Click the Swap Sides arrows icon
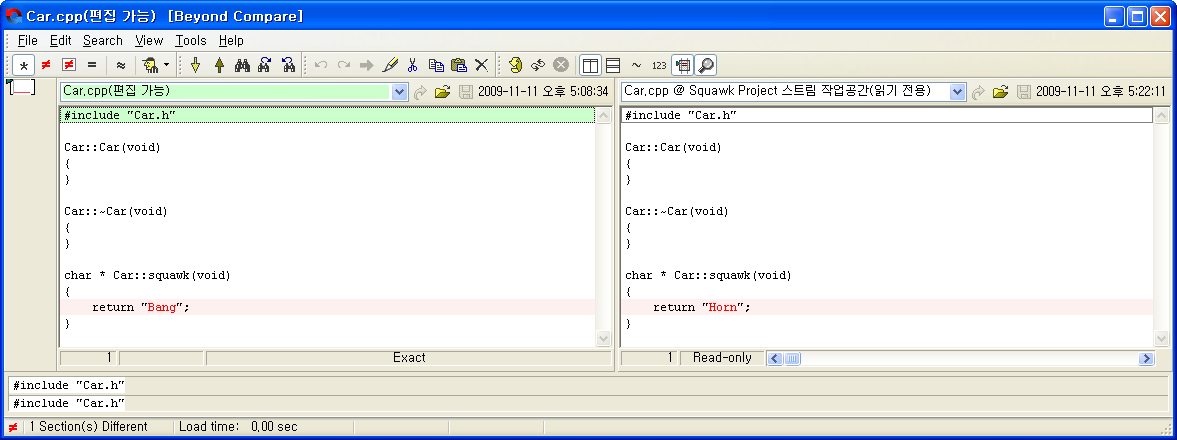The width and height of the screenshot is (1177, 440). pos(537,65)
